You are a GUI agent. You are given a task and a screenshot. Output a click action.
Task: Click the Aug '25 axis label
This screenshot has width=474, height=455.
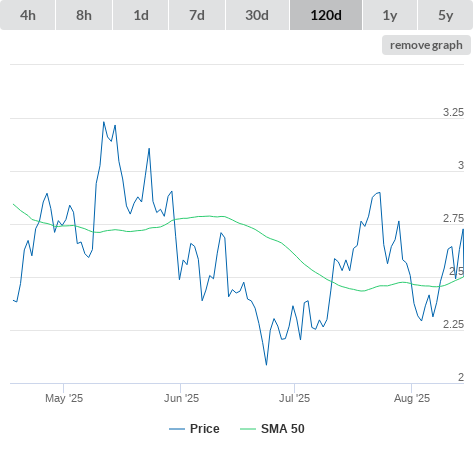(412, 398)
